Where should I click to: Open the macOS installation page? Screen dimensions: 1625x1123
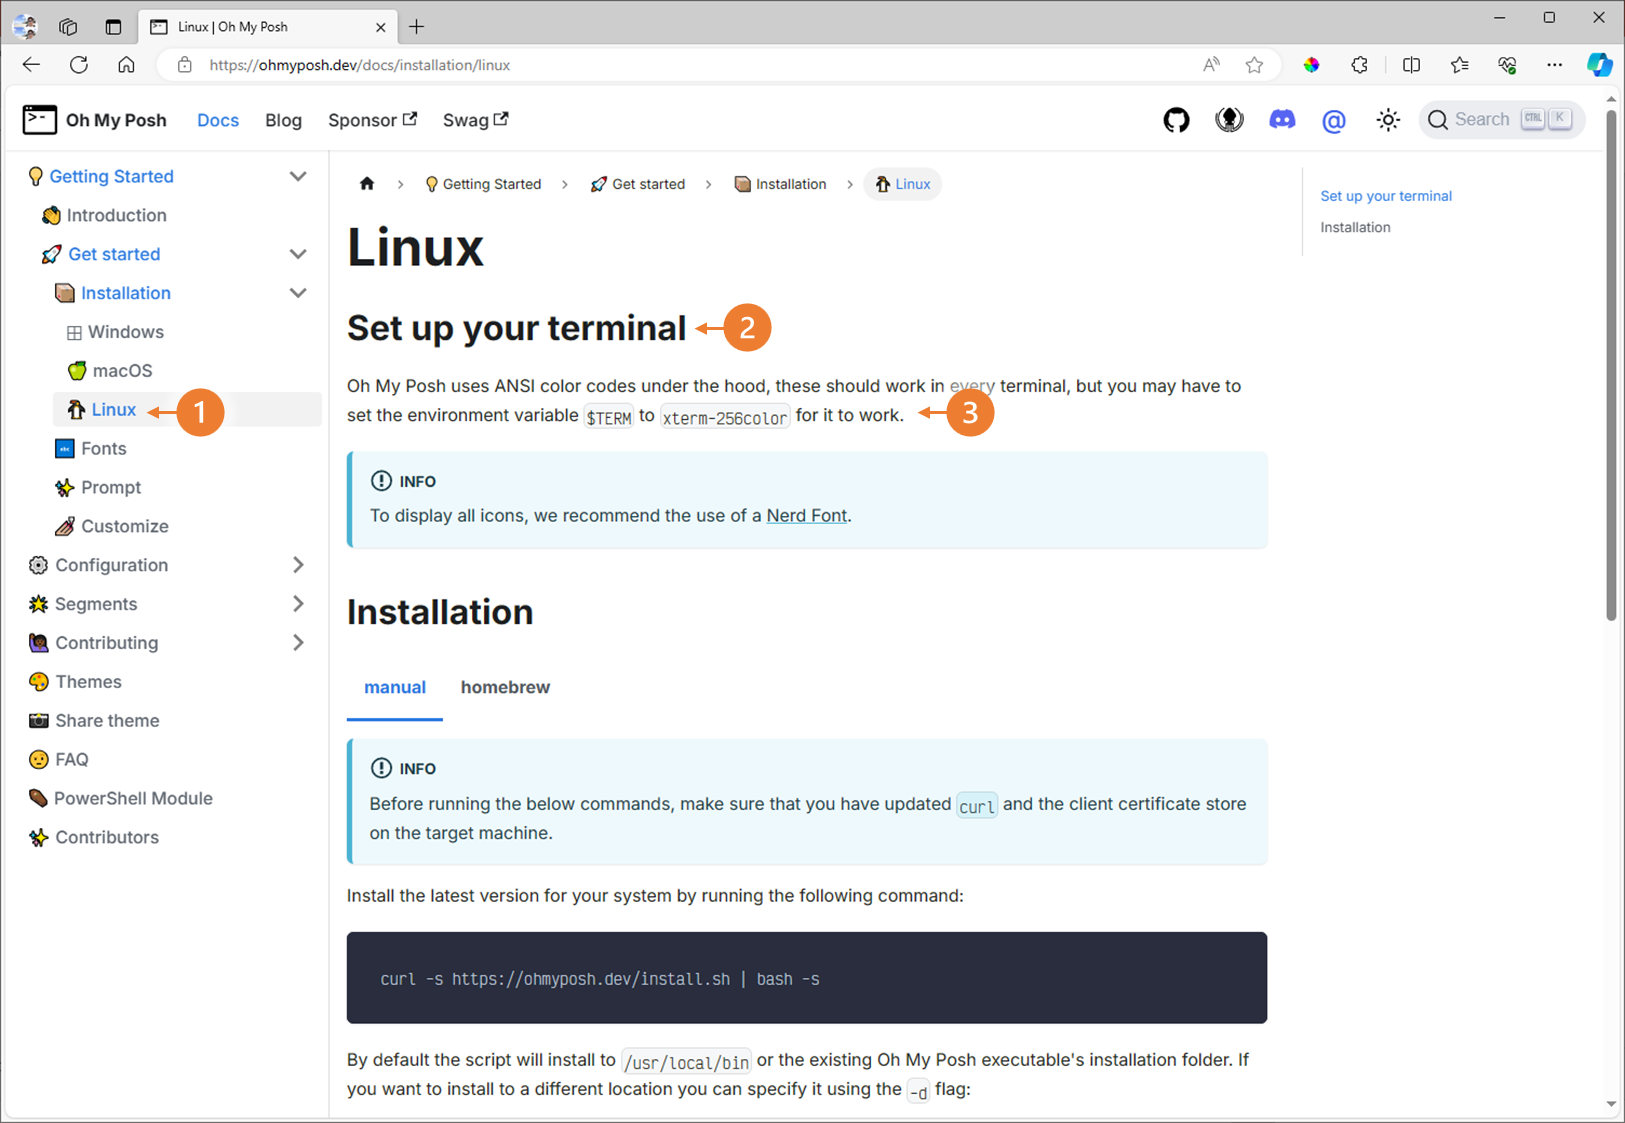click(110, 371)
